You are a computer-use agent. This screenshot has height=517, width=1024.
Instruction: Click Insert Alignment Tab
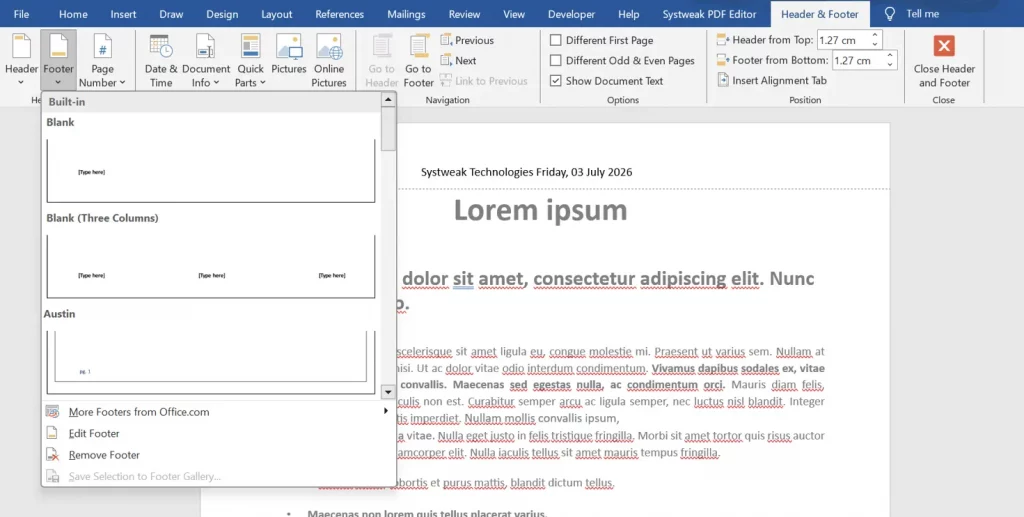772,80
